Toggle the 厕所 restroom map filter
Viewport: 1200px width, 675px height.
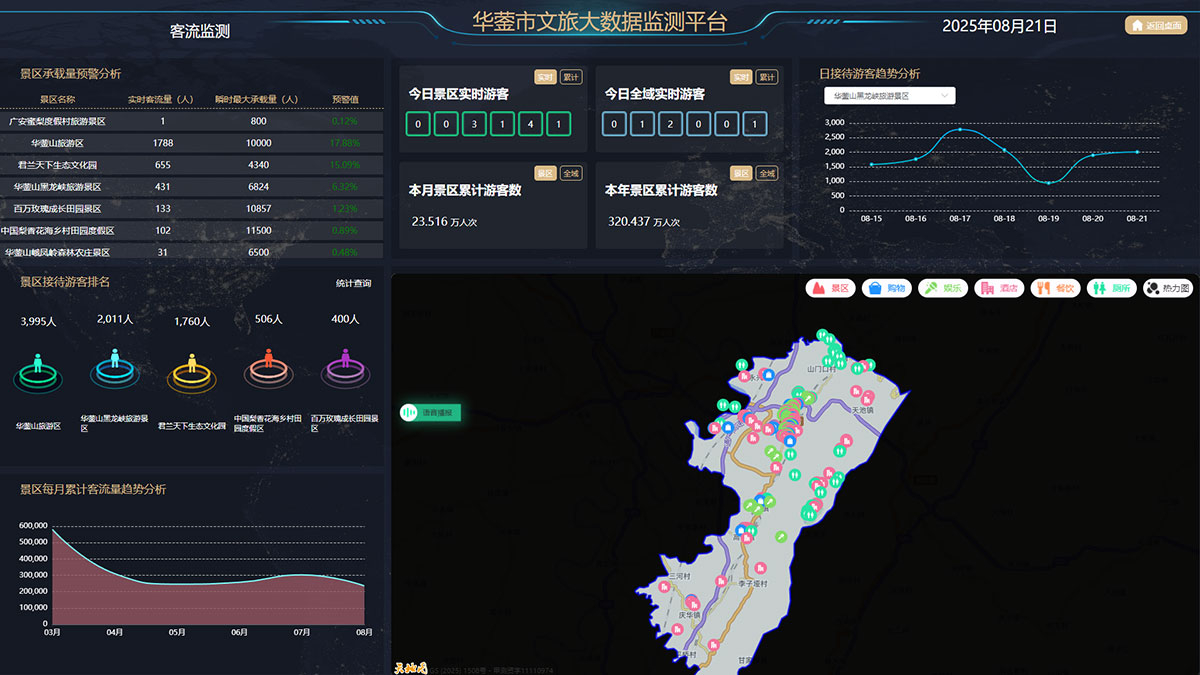point(1111,288)
